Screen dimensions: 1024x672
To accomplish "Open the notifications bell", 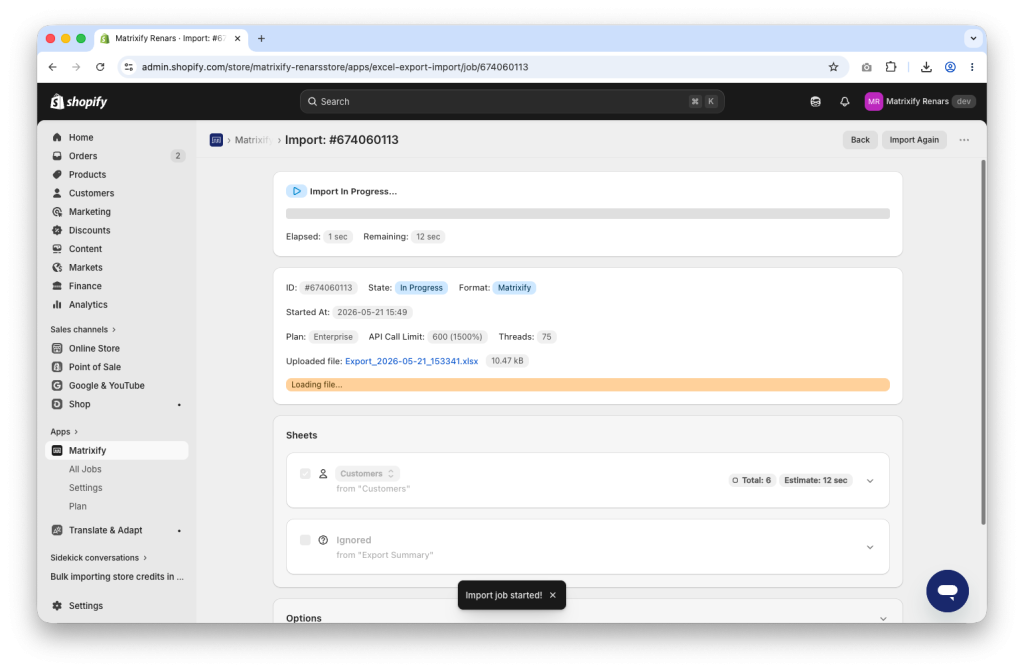I will click(844, 101).
